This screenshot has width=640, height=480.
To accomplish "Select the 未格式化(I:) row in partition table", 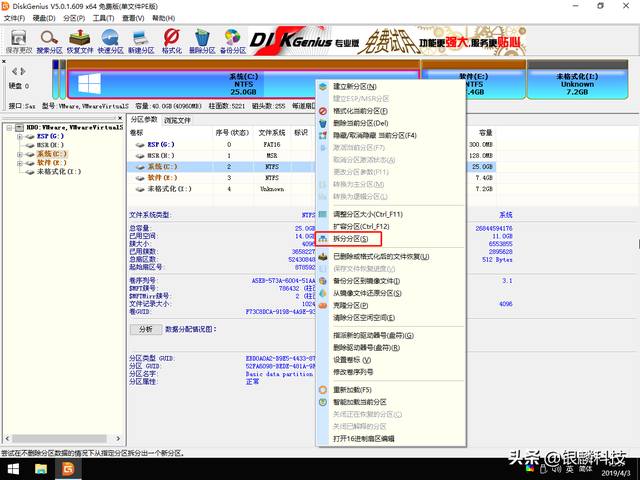I will point(312,189).
